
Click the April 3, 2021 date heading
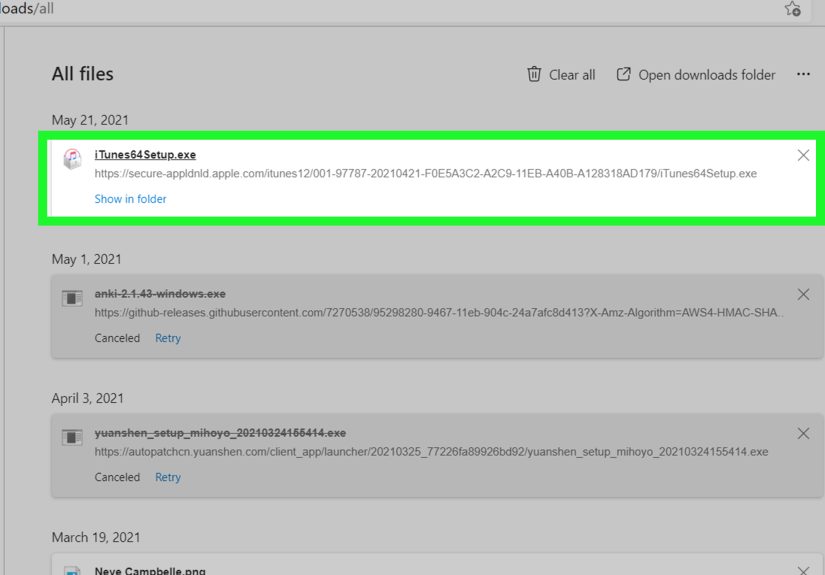pyautogui.click(x=87, y=398)
